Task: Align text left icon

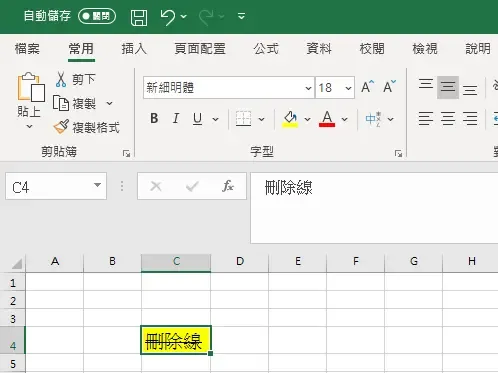Action: tap(426, 119)
